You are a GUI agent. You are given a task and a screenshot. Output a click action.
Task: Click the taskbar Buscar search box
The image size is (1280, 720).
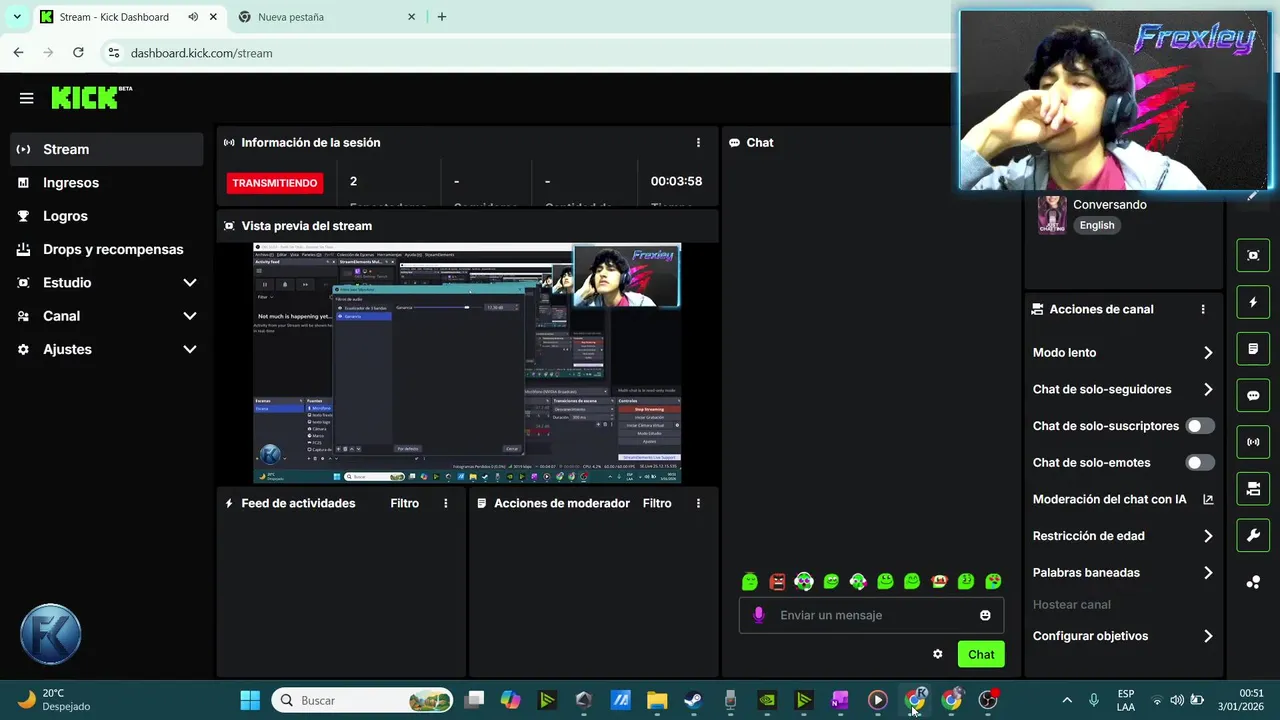362,700
